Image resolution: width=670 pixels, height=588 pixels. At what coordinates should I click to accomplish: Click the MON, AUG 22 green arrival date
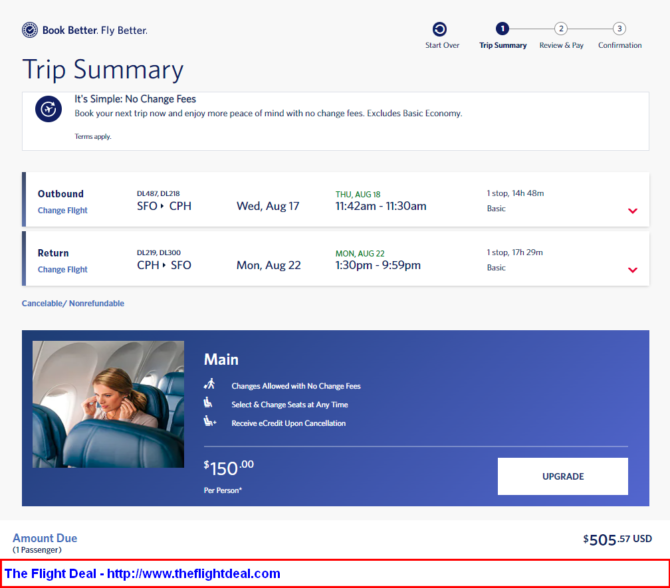360,253
